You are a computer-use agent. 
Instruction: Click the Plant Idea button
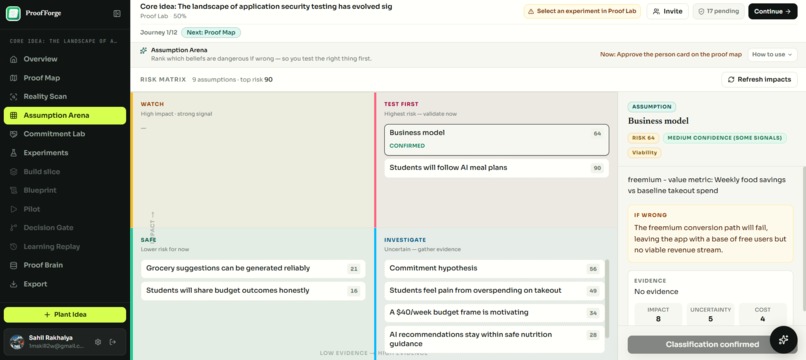tap(65, 315)
